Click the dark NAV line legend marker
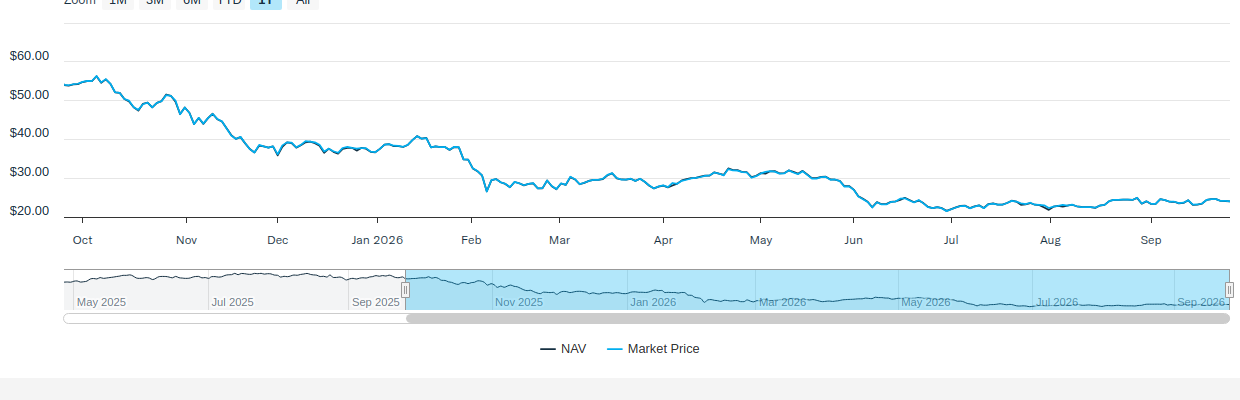The image size is (1240, 400). click(x=548, y=349)
